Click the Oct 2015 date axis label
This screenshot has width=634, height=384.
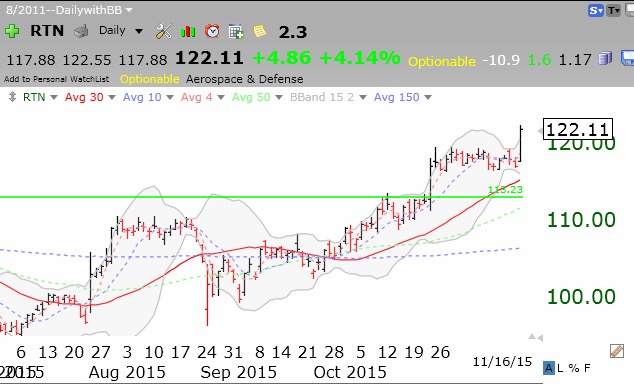[350, 372]
